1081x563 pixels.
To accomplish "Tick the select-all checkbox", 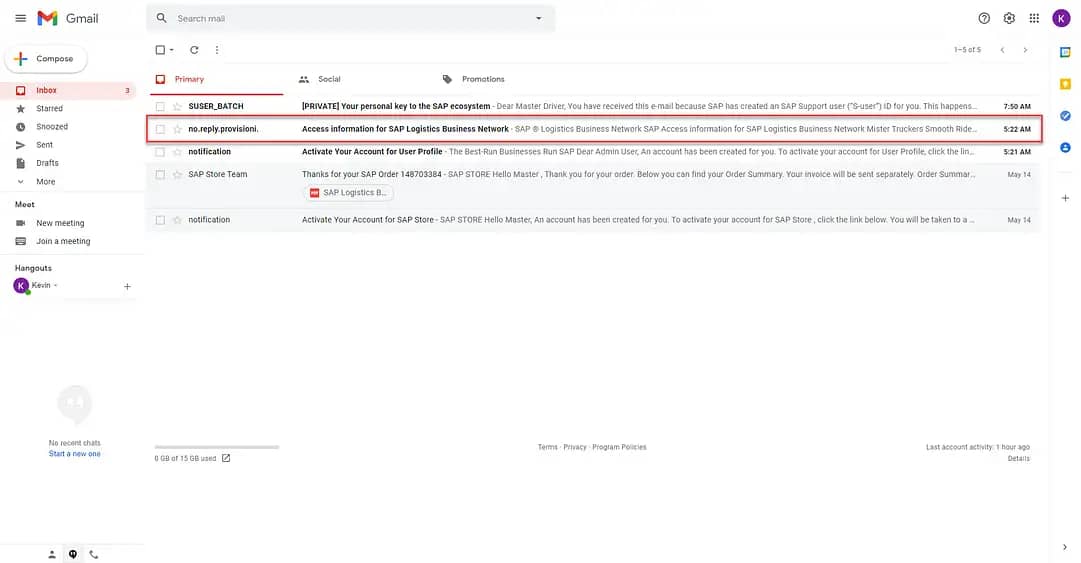I will pyautogui.click(x=160, y=50).
